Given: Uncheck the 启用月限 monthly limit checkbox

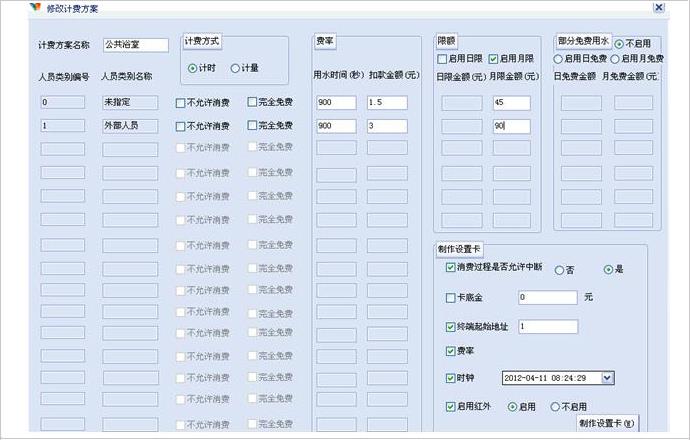Looking at the screenshot, I should point(493,59).
